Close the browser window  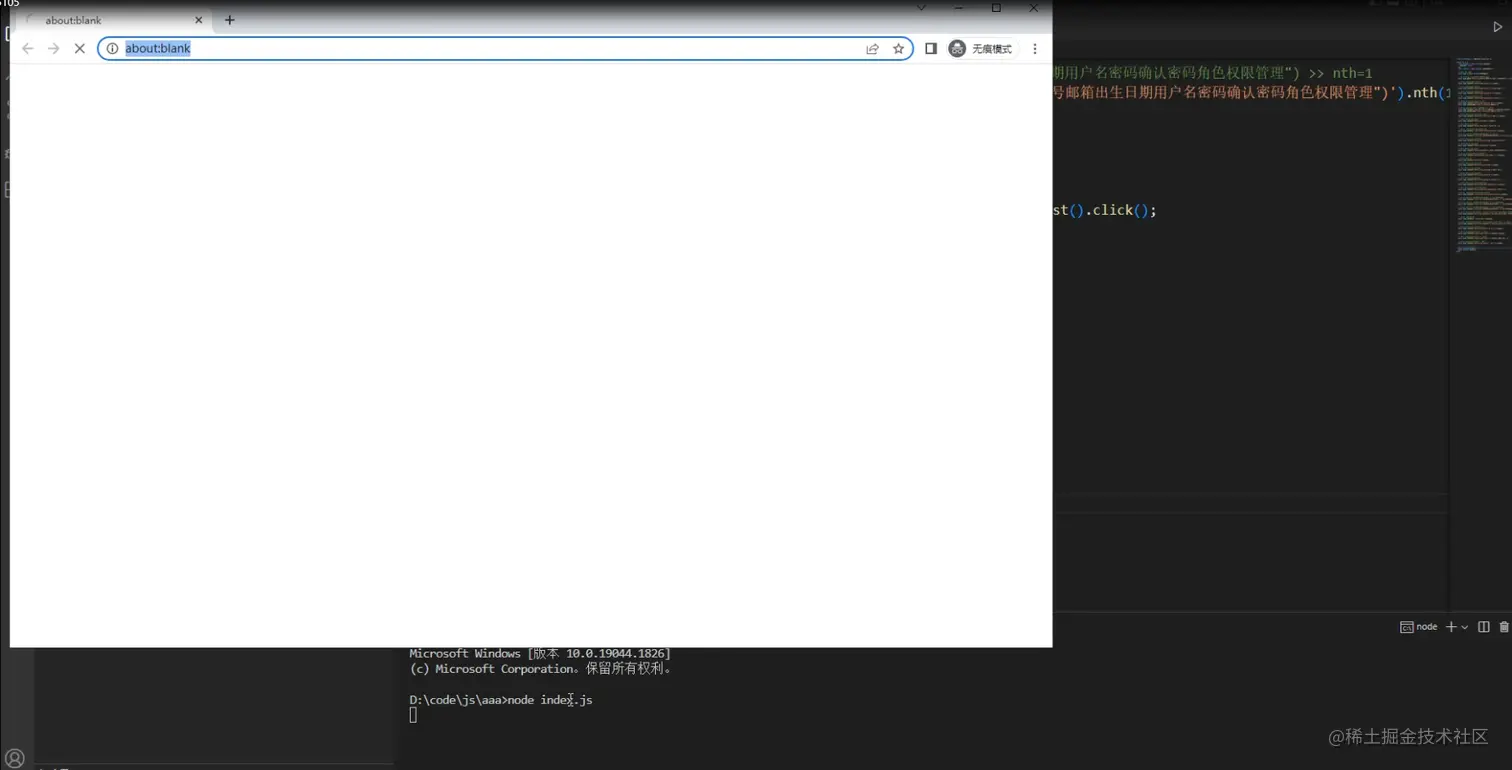1034,8
